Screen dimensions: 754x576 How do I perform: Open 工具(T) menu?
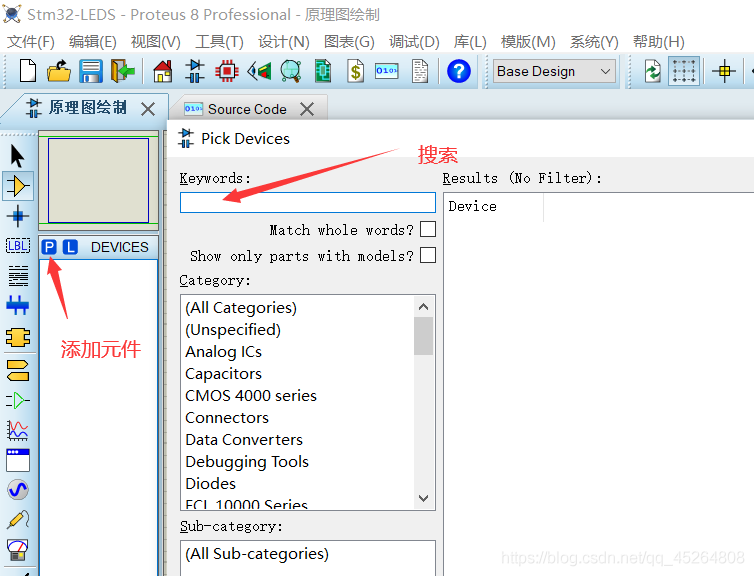(x=219, y=42)
